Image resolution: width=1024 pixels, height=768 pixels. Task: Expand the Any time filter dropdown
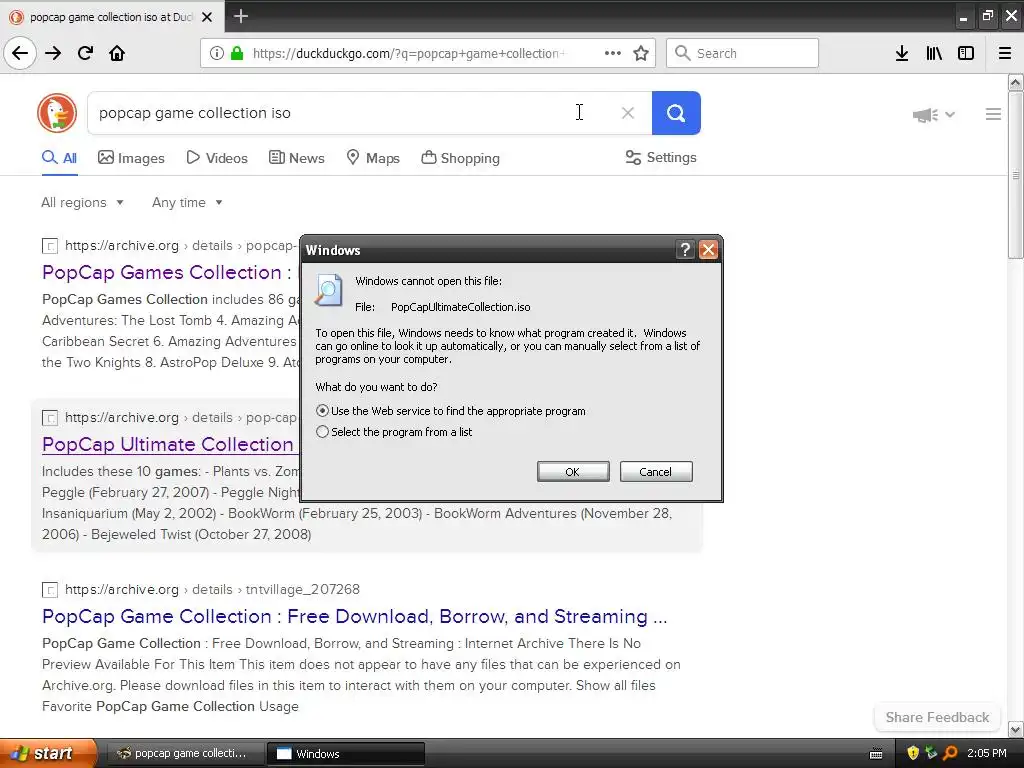coord(187,202)
